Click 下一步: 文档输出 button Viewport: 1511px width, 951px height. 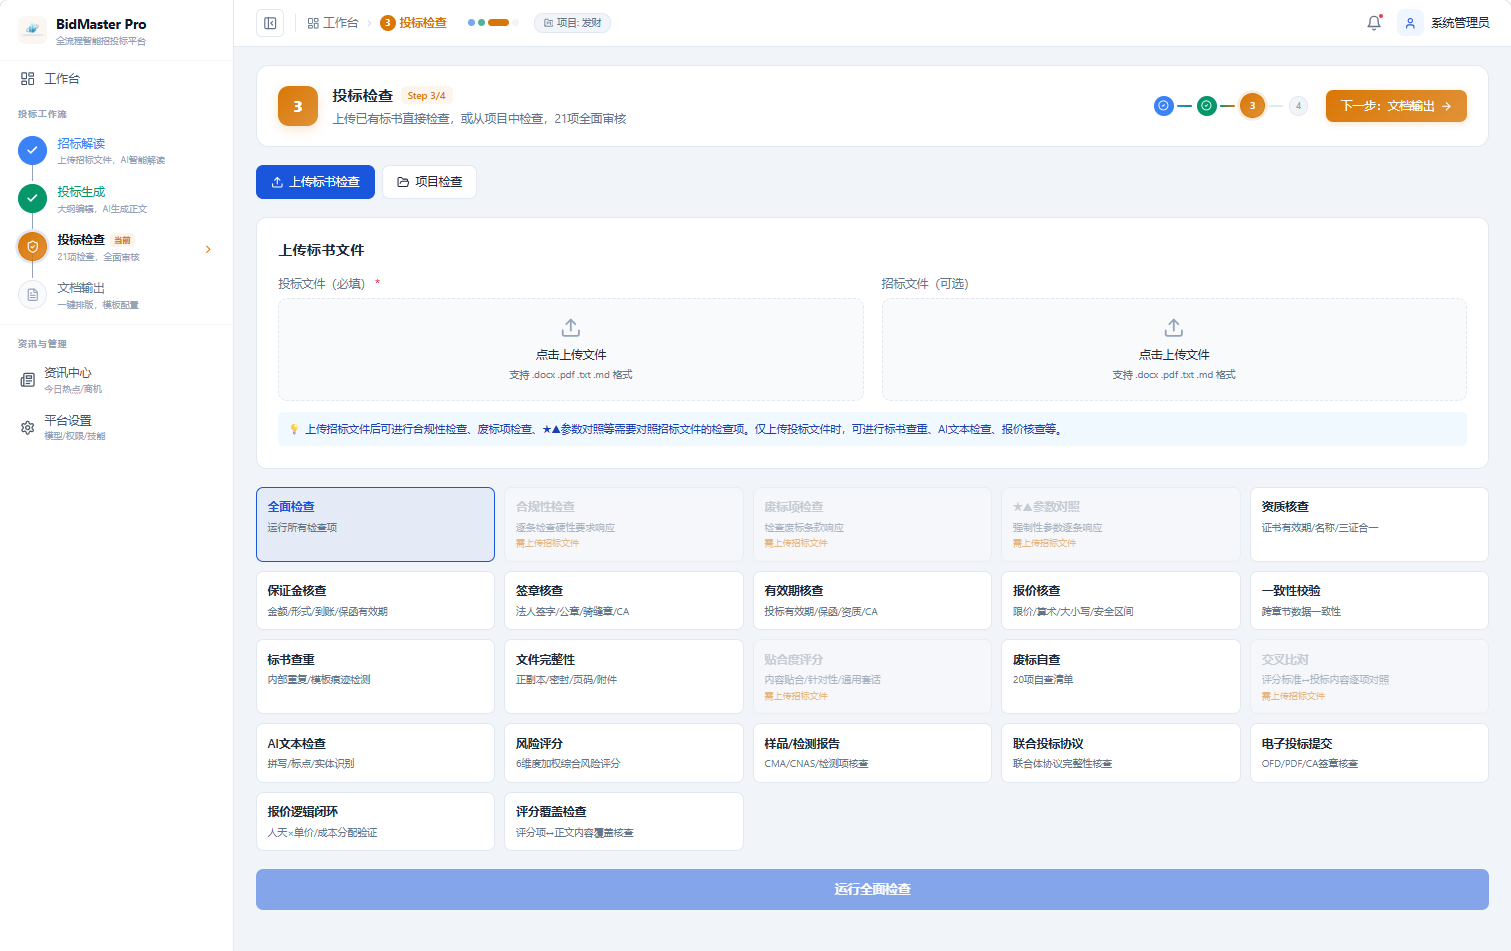[1396, 106]
